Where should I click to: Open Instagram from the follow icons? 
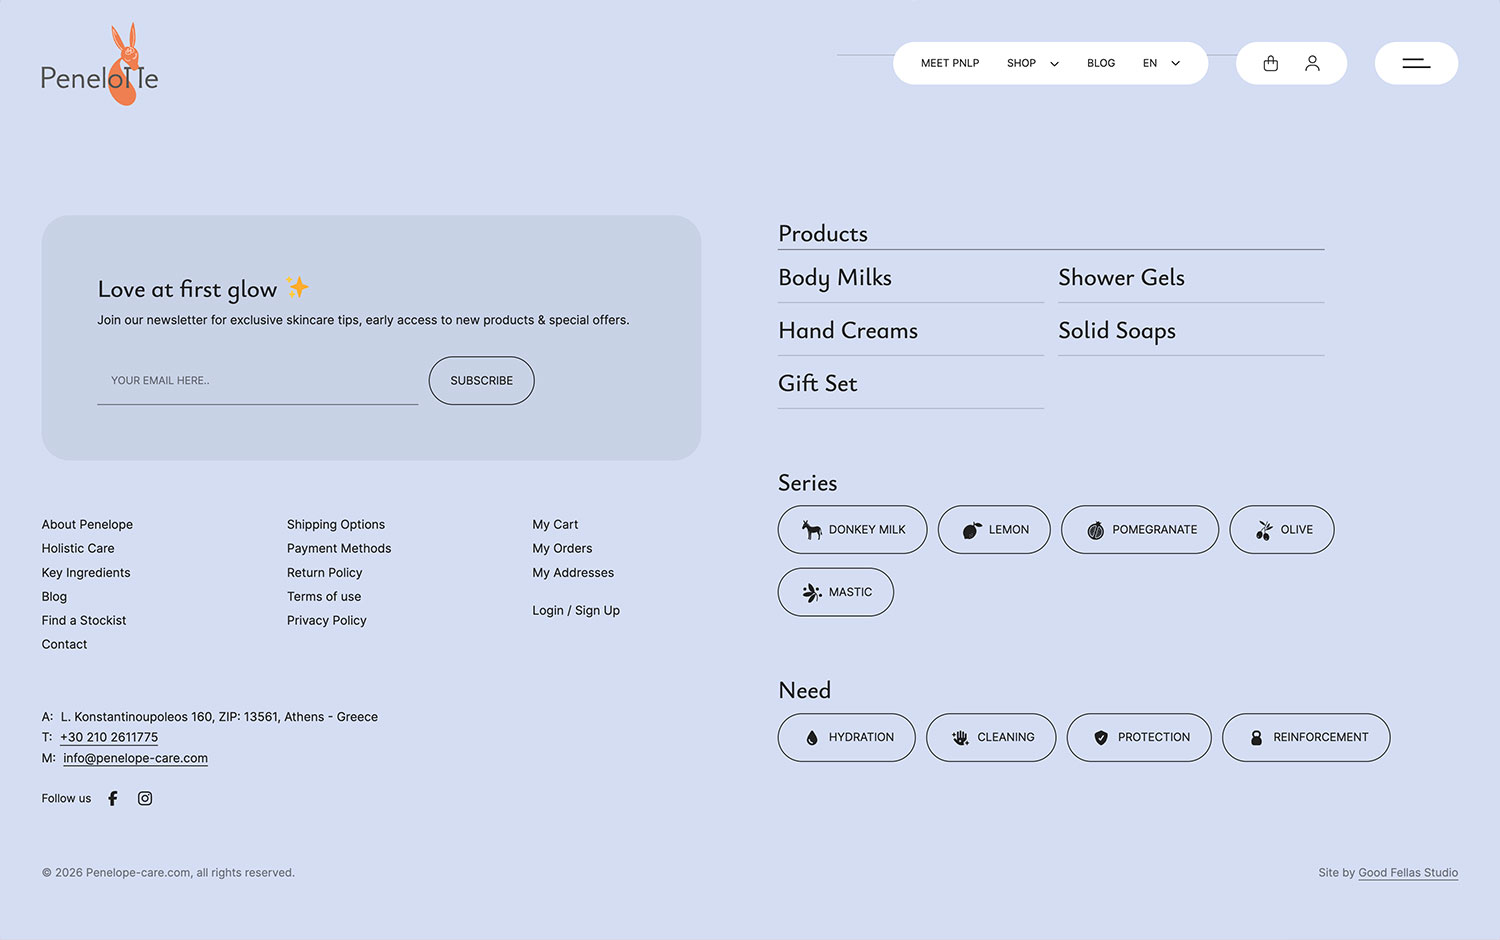pyautogui.click(x=144, y=798)
